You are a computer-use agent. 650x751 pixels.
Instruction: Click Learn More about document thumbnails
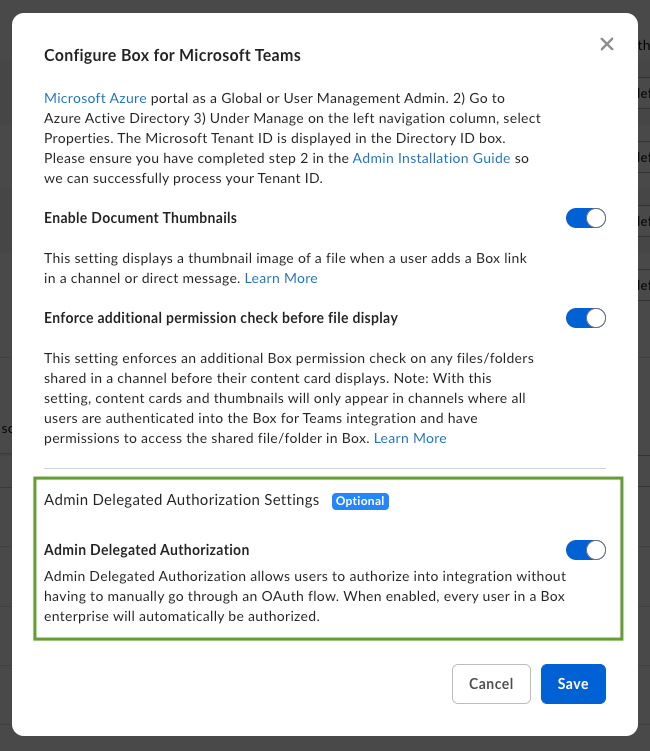point(281,278)
